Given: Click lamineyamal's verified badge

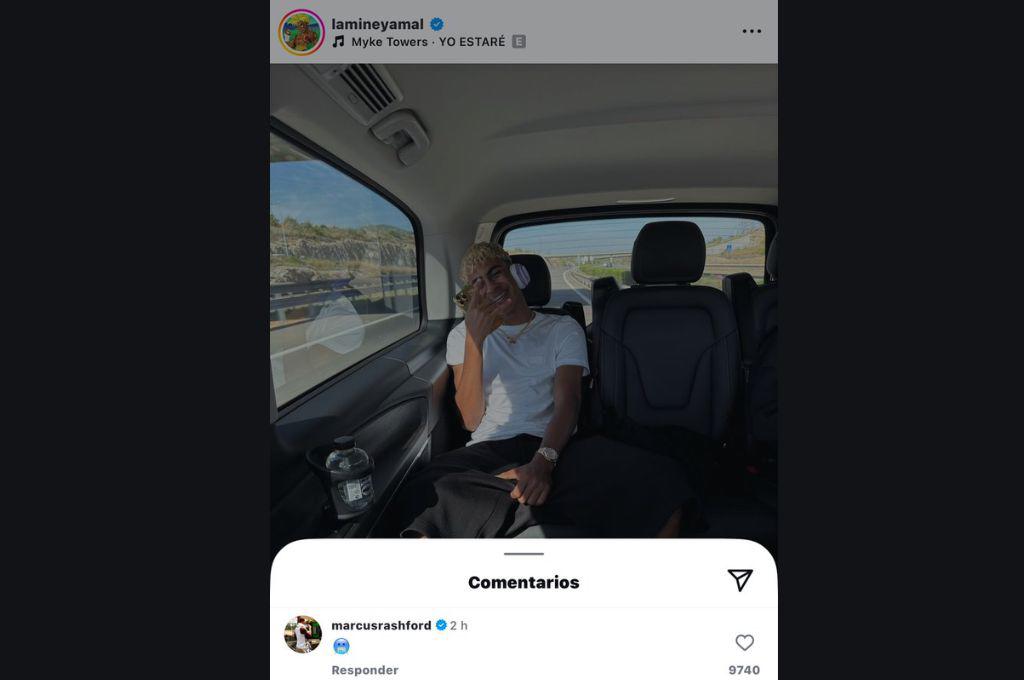Looking at the screenshot, I should click(x=437, y=24).
